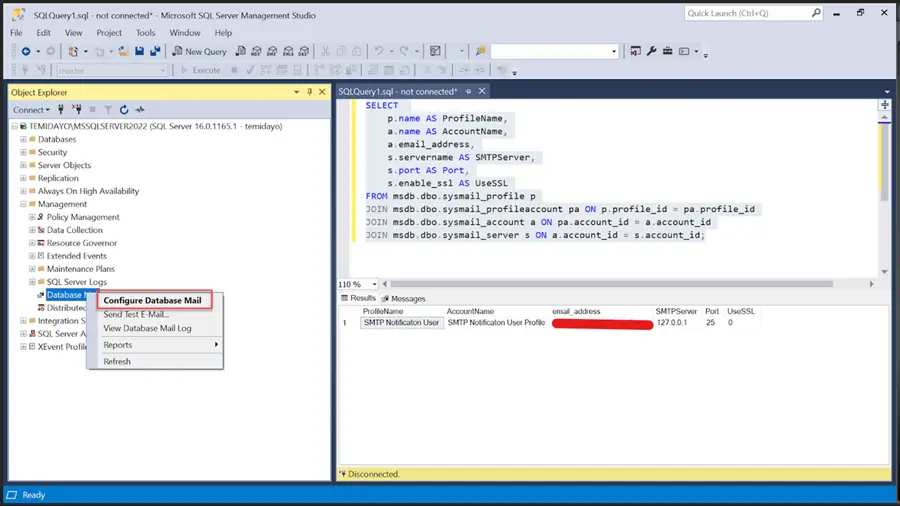Screen dimensions: 900x507
Task: Click the Quick Launch search field
Action: (x=747, y=13)
